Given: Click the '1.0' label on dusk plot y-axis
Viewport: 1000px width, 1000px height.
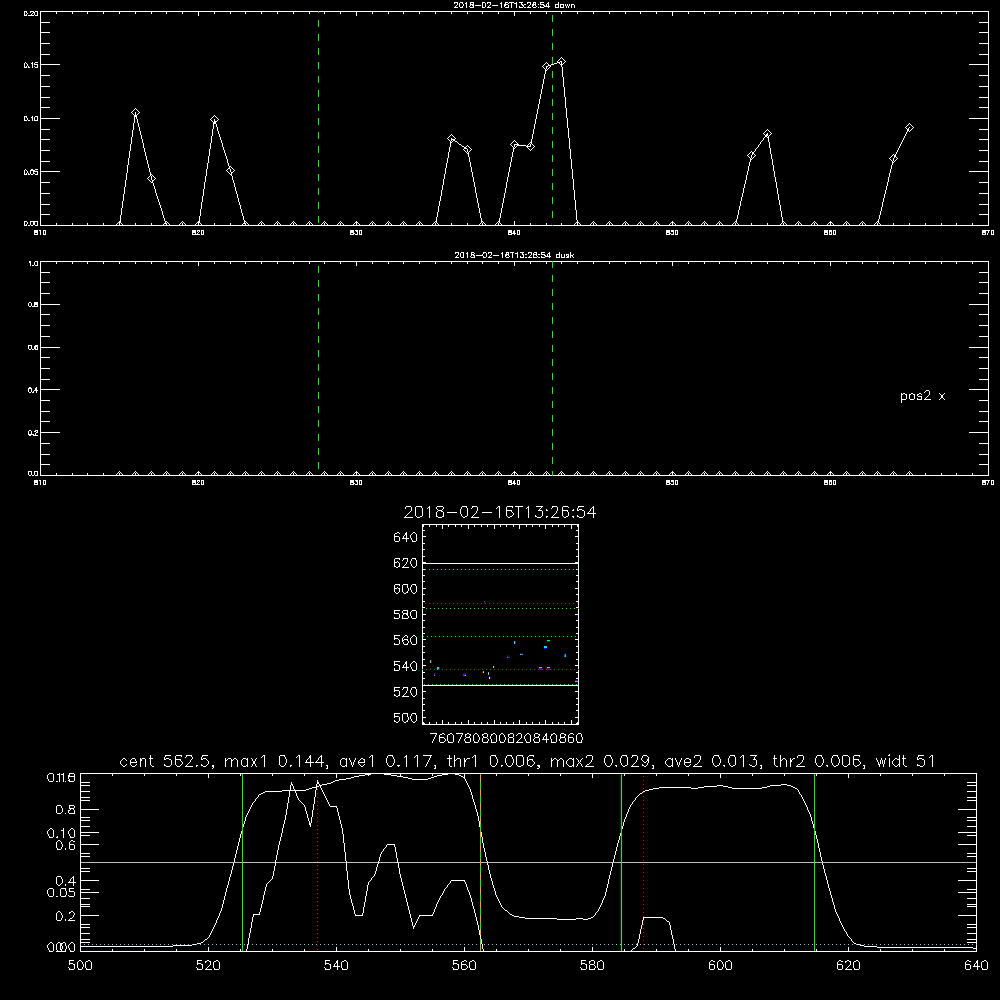Looking at the screenshot, I should 33,263.
